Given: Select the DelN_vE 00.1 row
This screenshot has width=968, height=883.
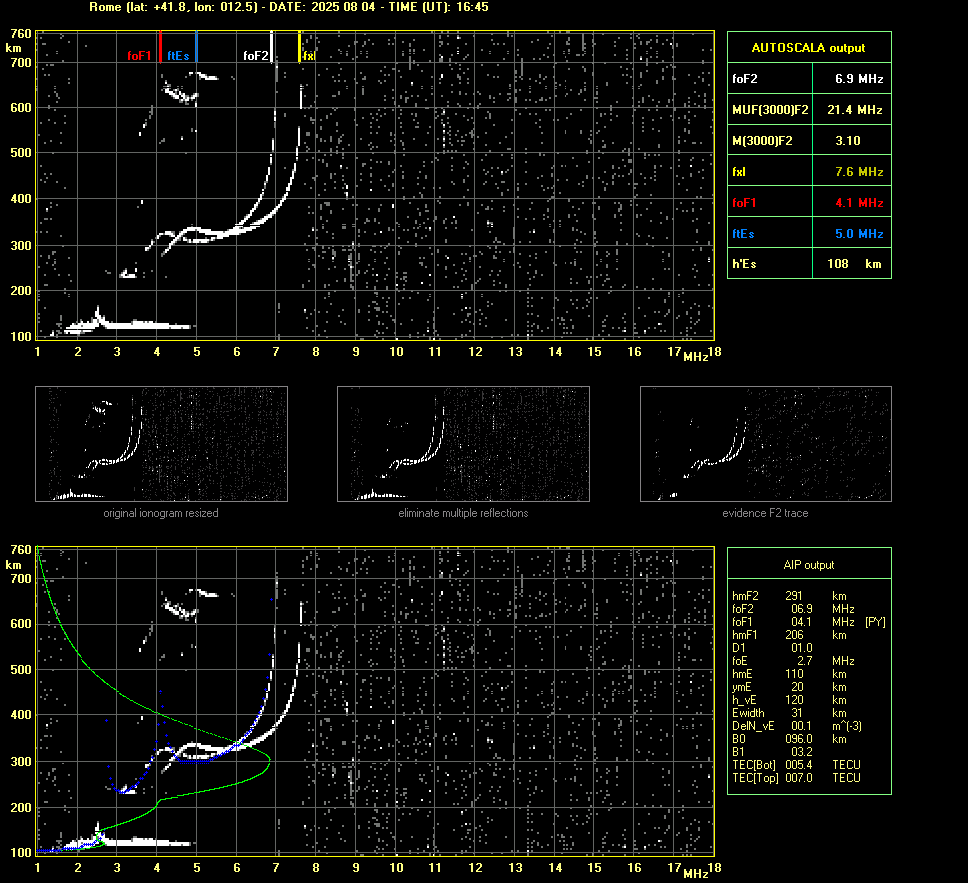Looking at the screenshot, I should [797, 726].
